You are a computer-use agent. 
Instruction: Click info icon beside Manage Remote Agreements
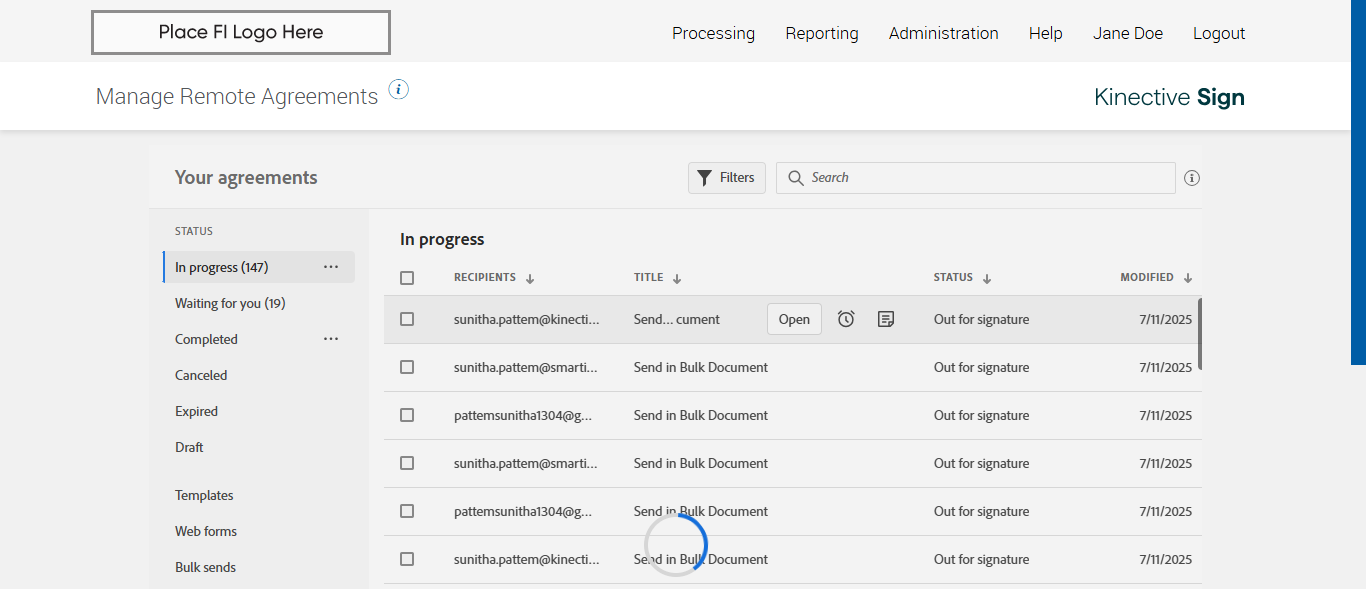(399, 90)
